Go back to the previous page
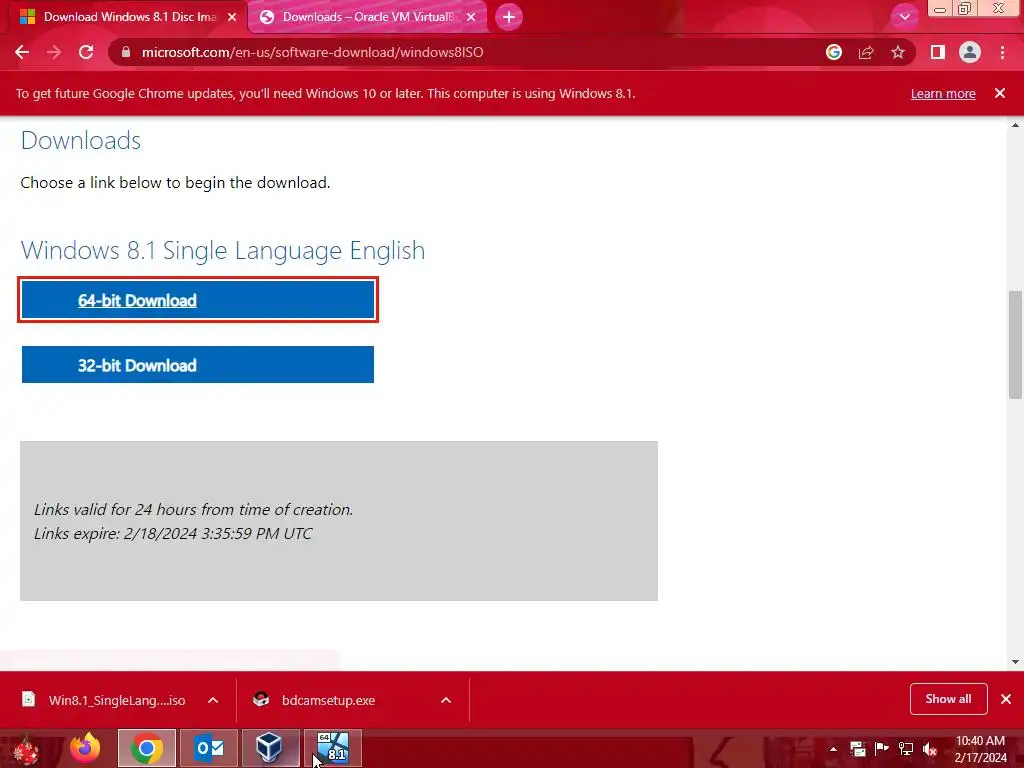Viewport: 1024px width, 768px height. 22,52
